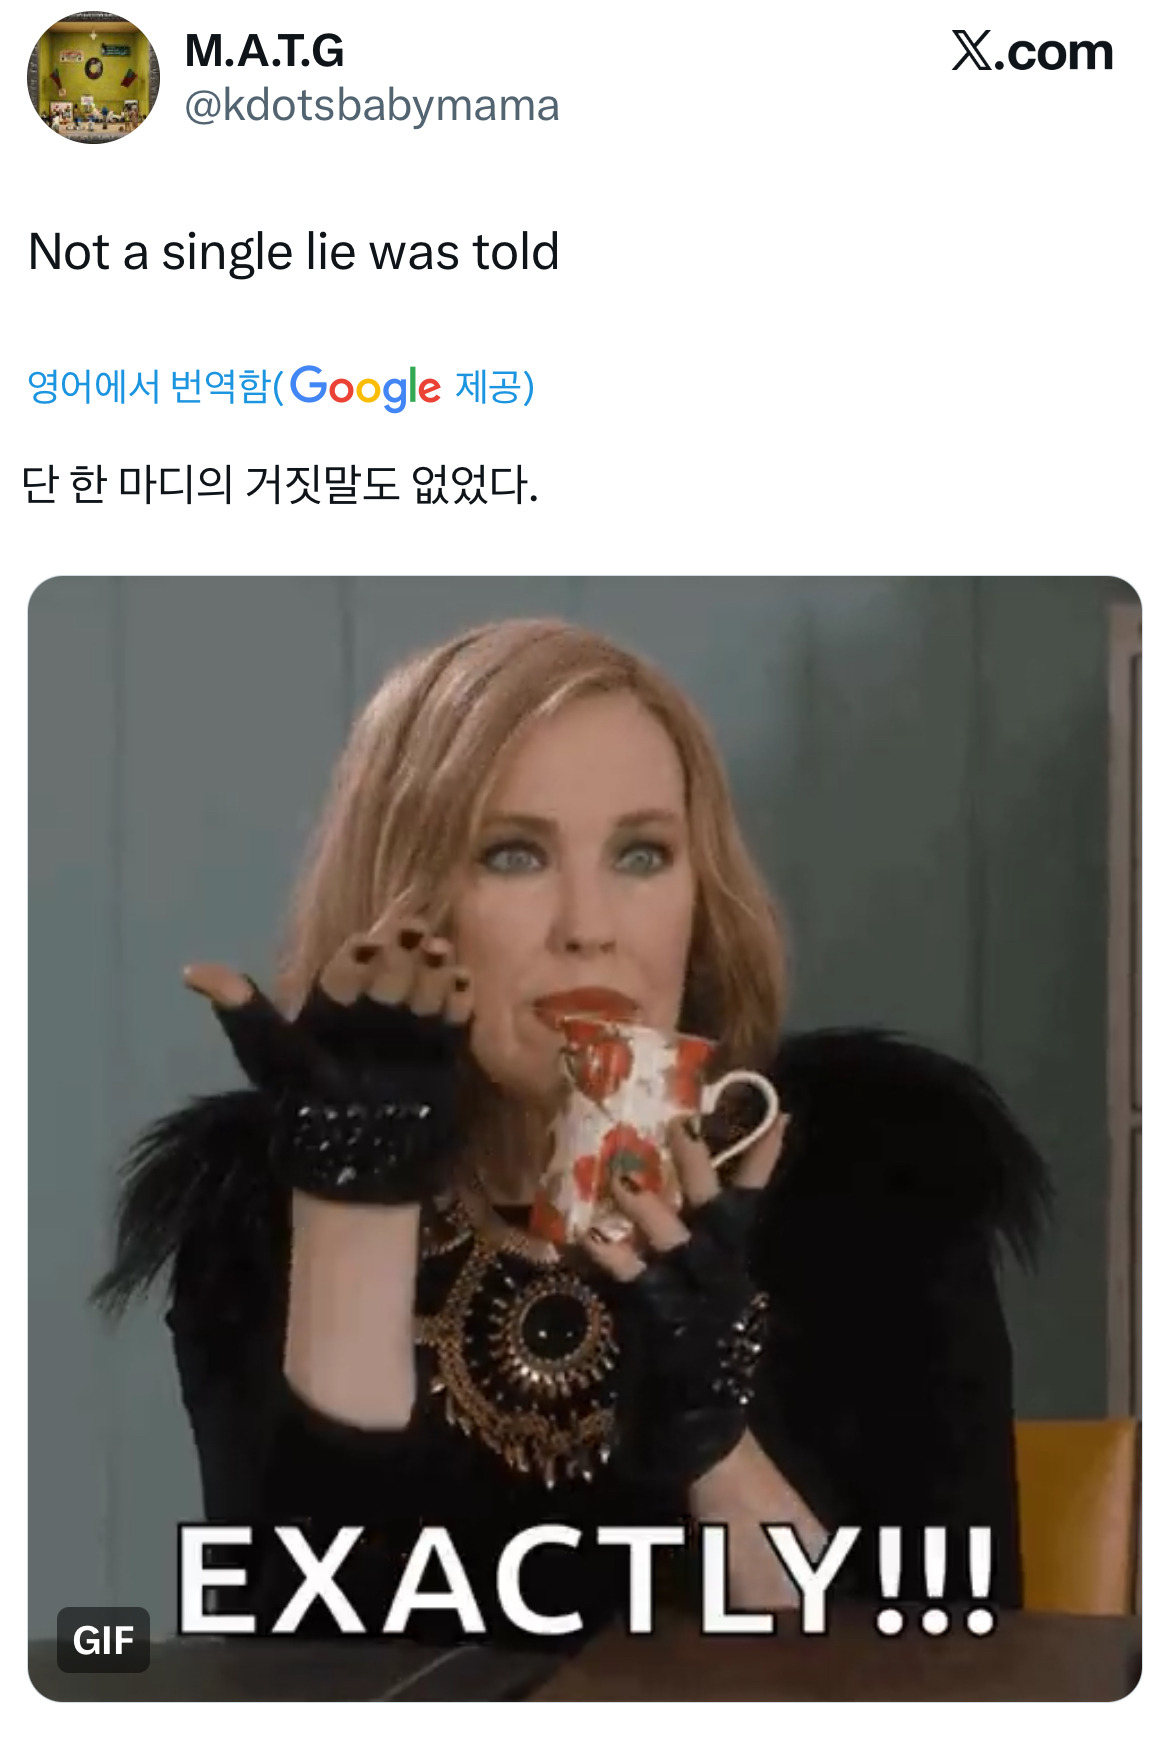Click the exclamation marks after EXACTLY
The image size is (1170, 1756).
tap(935, 1580)
